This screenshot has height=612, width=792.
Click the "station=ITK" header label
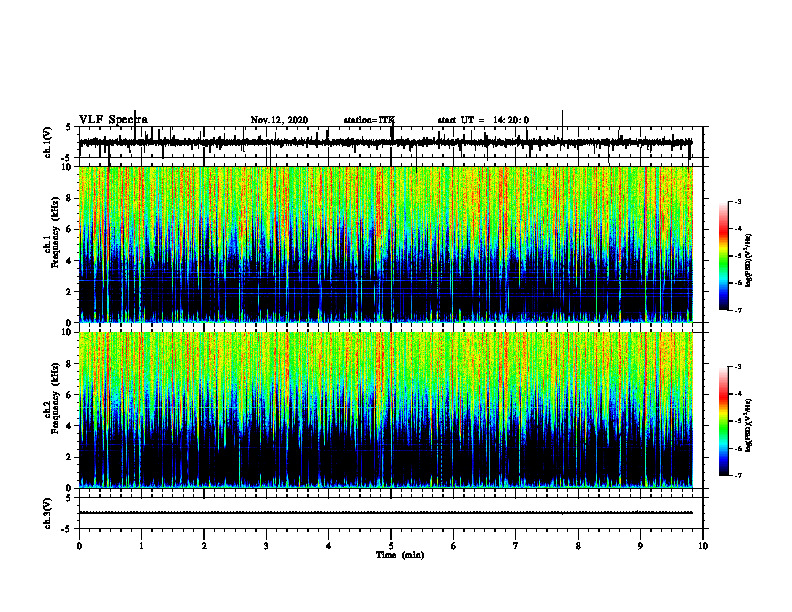coord(369,120)
